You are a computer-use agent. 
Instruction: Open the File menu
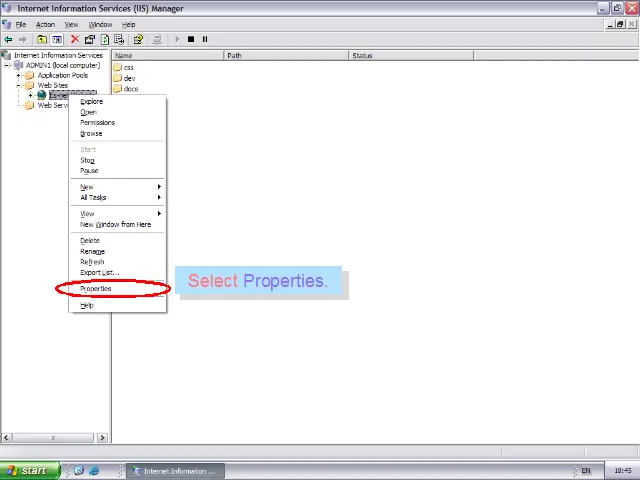[x=21, y=24]
